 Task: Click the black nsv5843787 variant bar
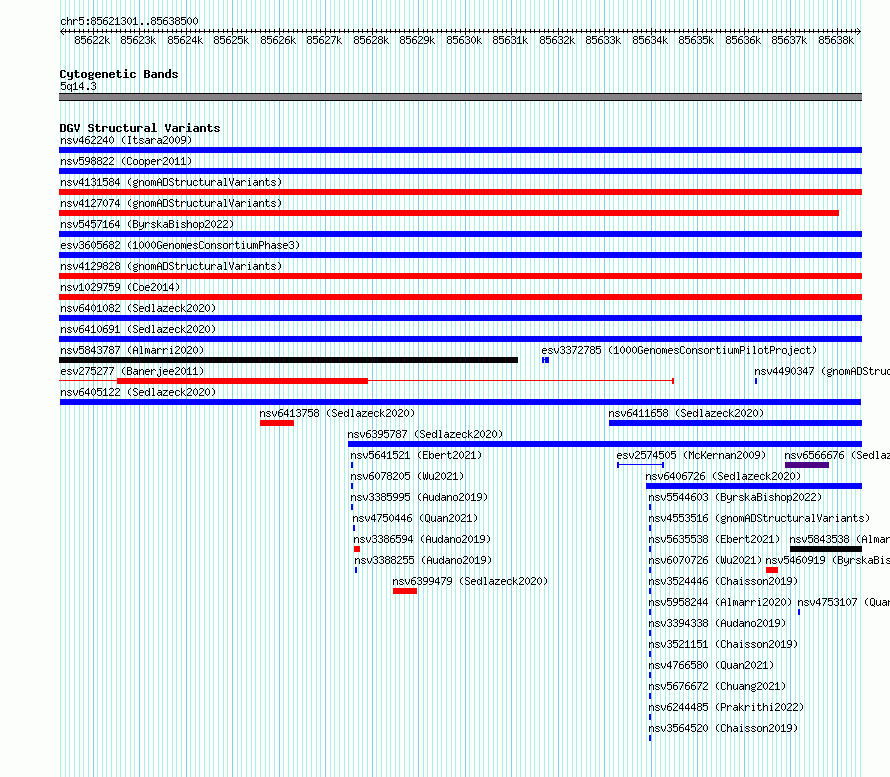(x=288, y=360)
